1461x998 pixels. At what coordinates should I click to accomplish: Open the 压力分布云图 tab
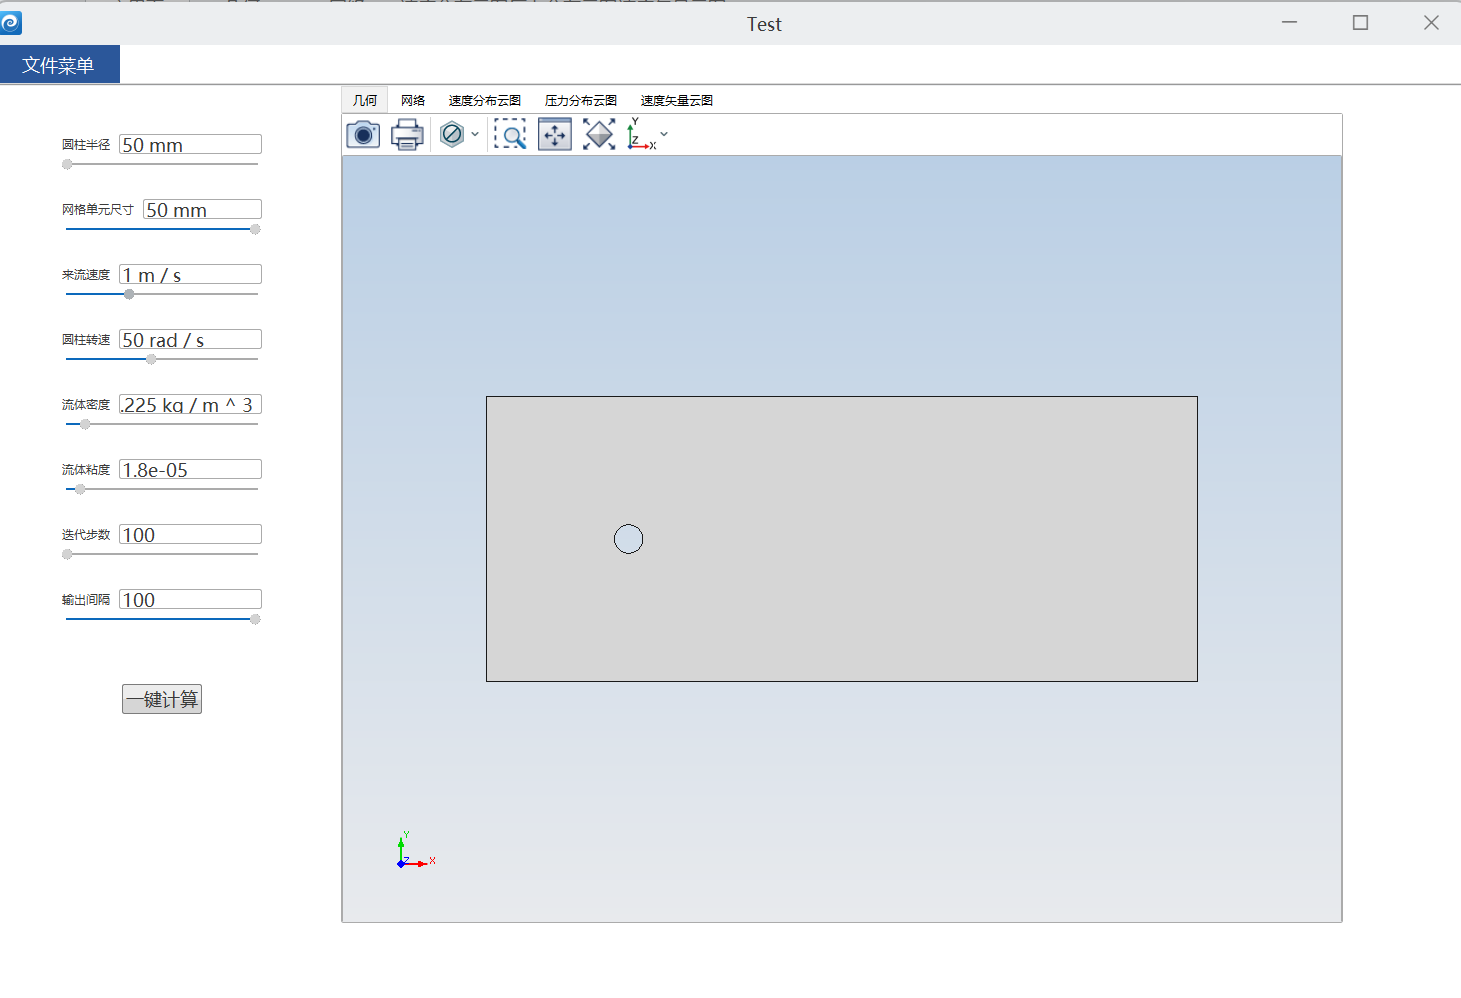point(581,100)
